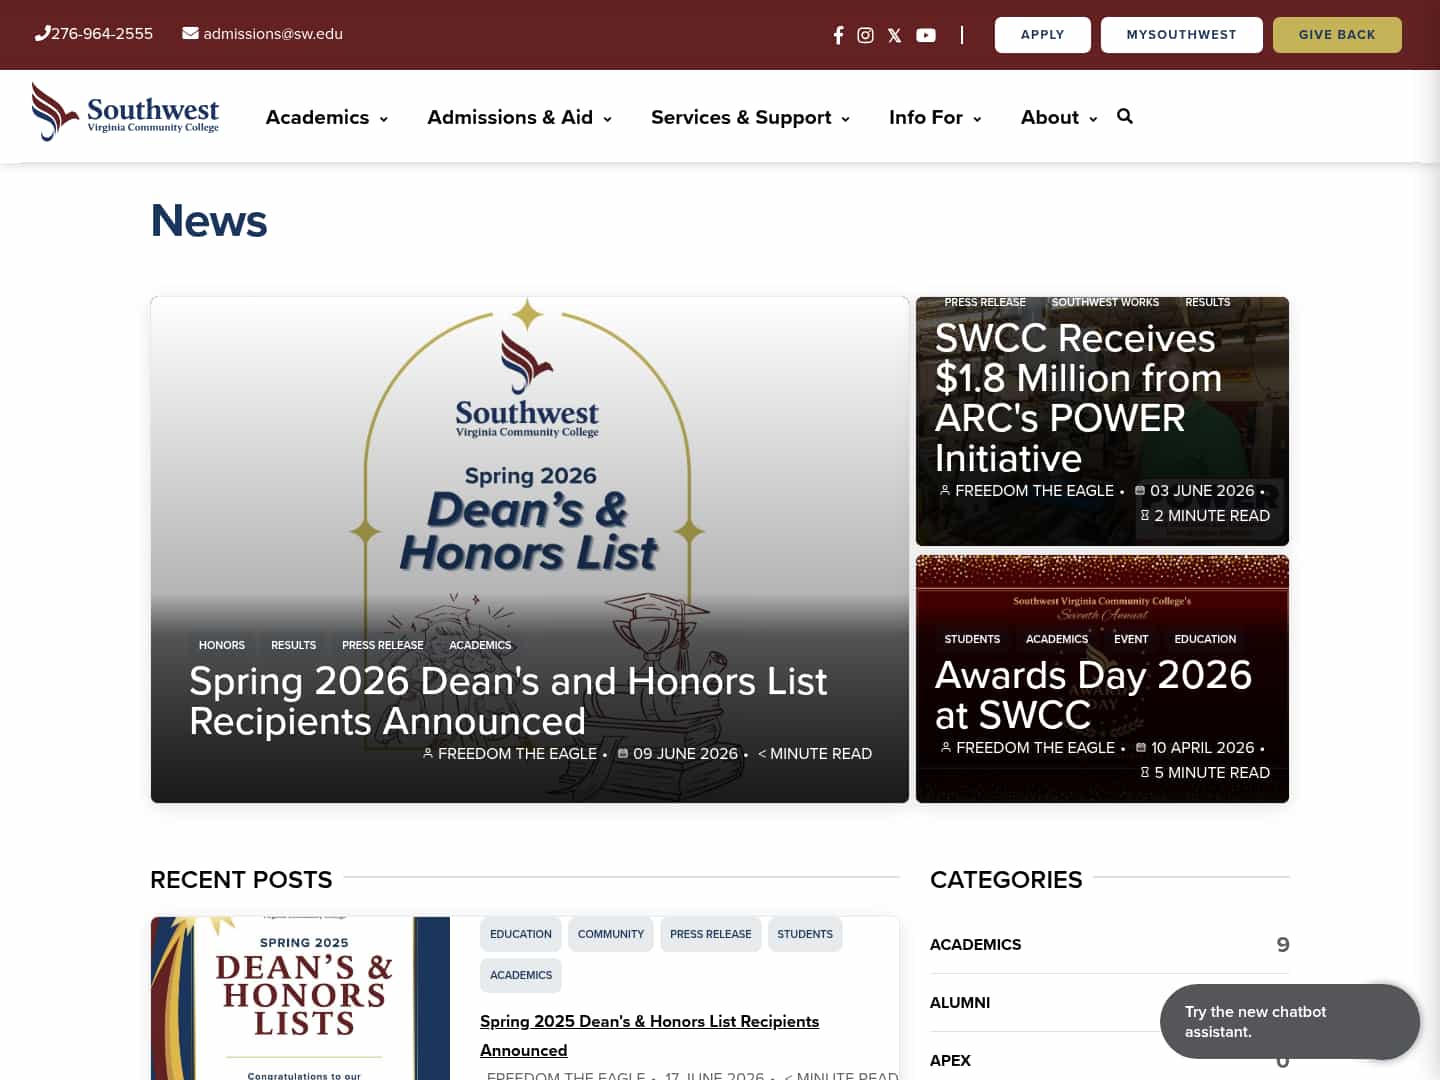1440x1080 pixels.
Task: Expand the Info For chevron
Action: (x=977, y=119)
